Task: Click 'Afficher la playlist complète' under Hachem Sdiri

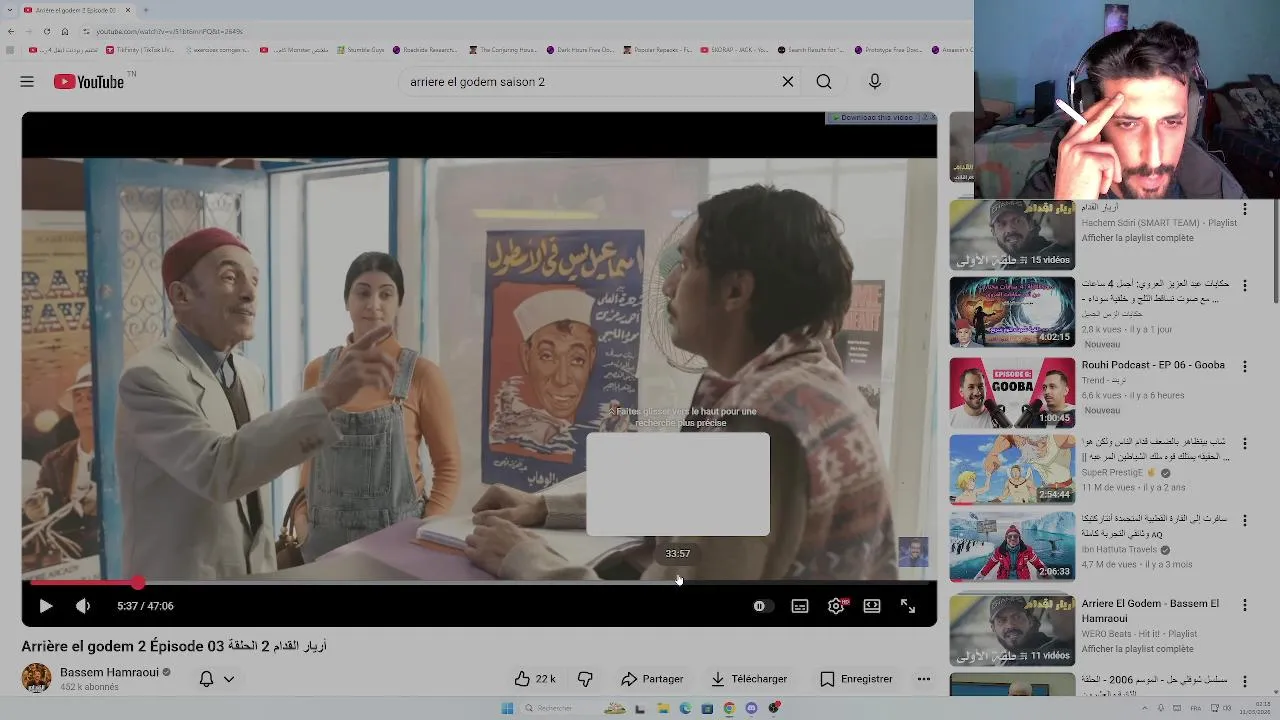Action: point(1137,238)
